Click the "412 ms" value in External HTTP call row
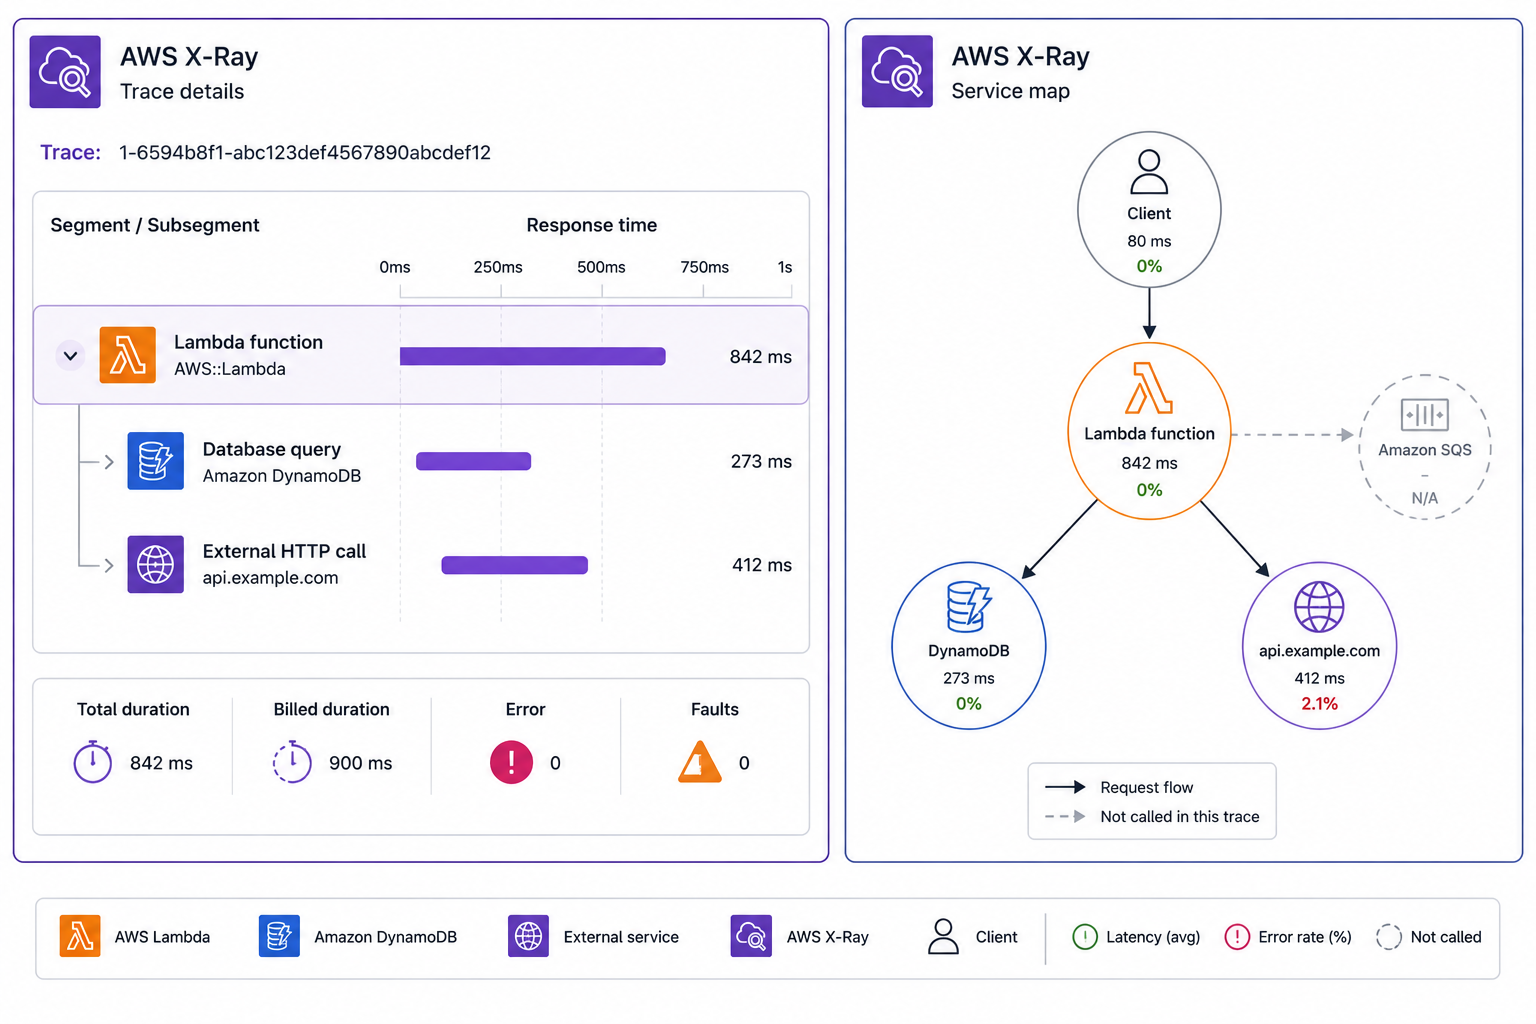This screenshot has height=1024, width=1536. point(762,565)
